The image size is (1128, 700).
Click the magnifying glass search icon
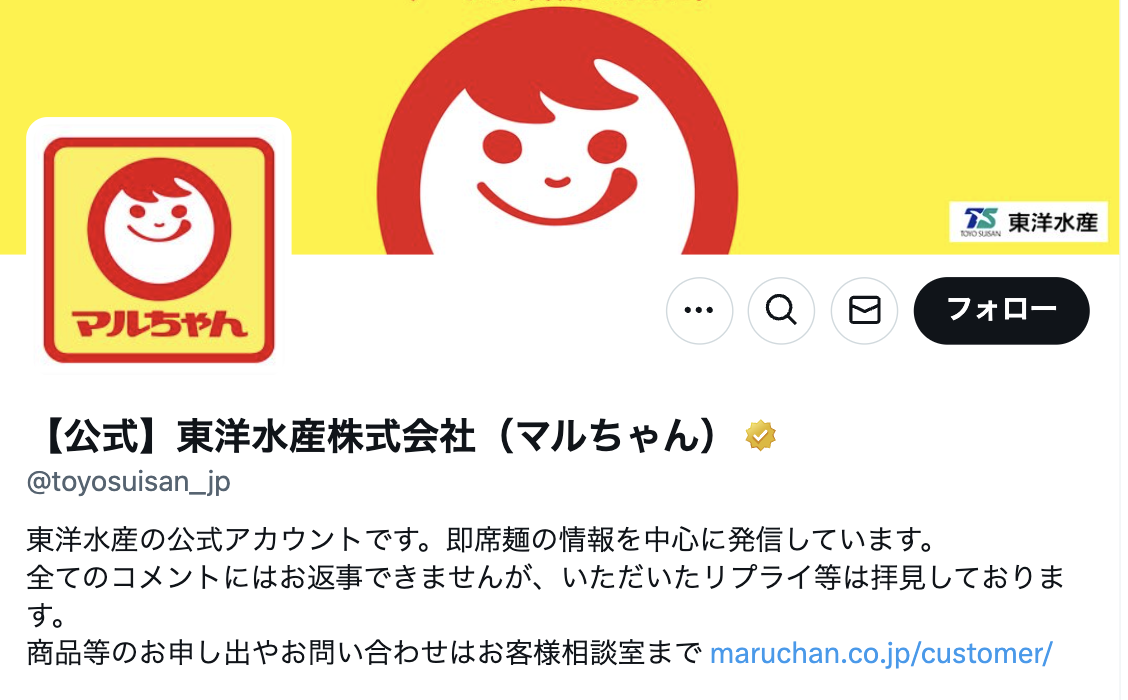pos(781,311)
